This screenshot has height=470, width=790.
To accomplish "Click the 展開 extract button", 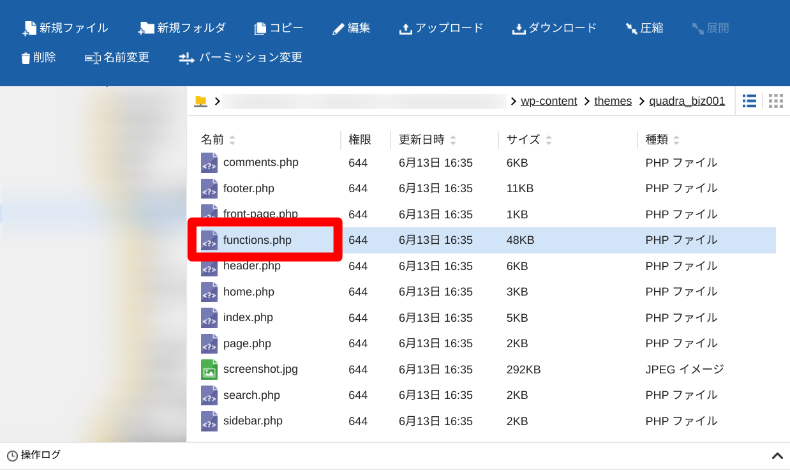I will click(x=710, y=28).
